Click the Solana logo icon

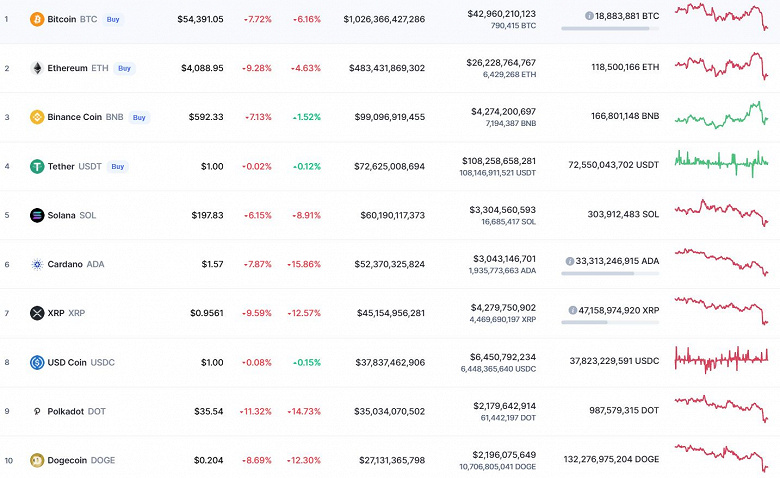(37, 215)
